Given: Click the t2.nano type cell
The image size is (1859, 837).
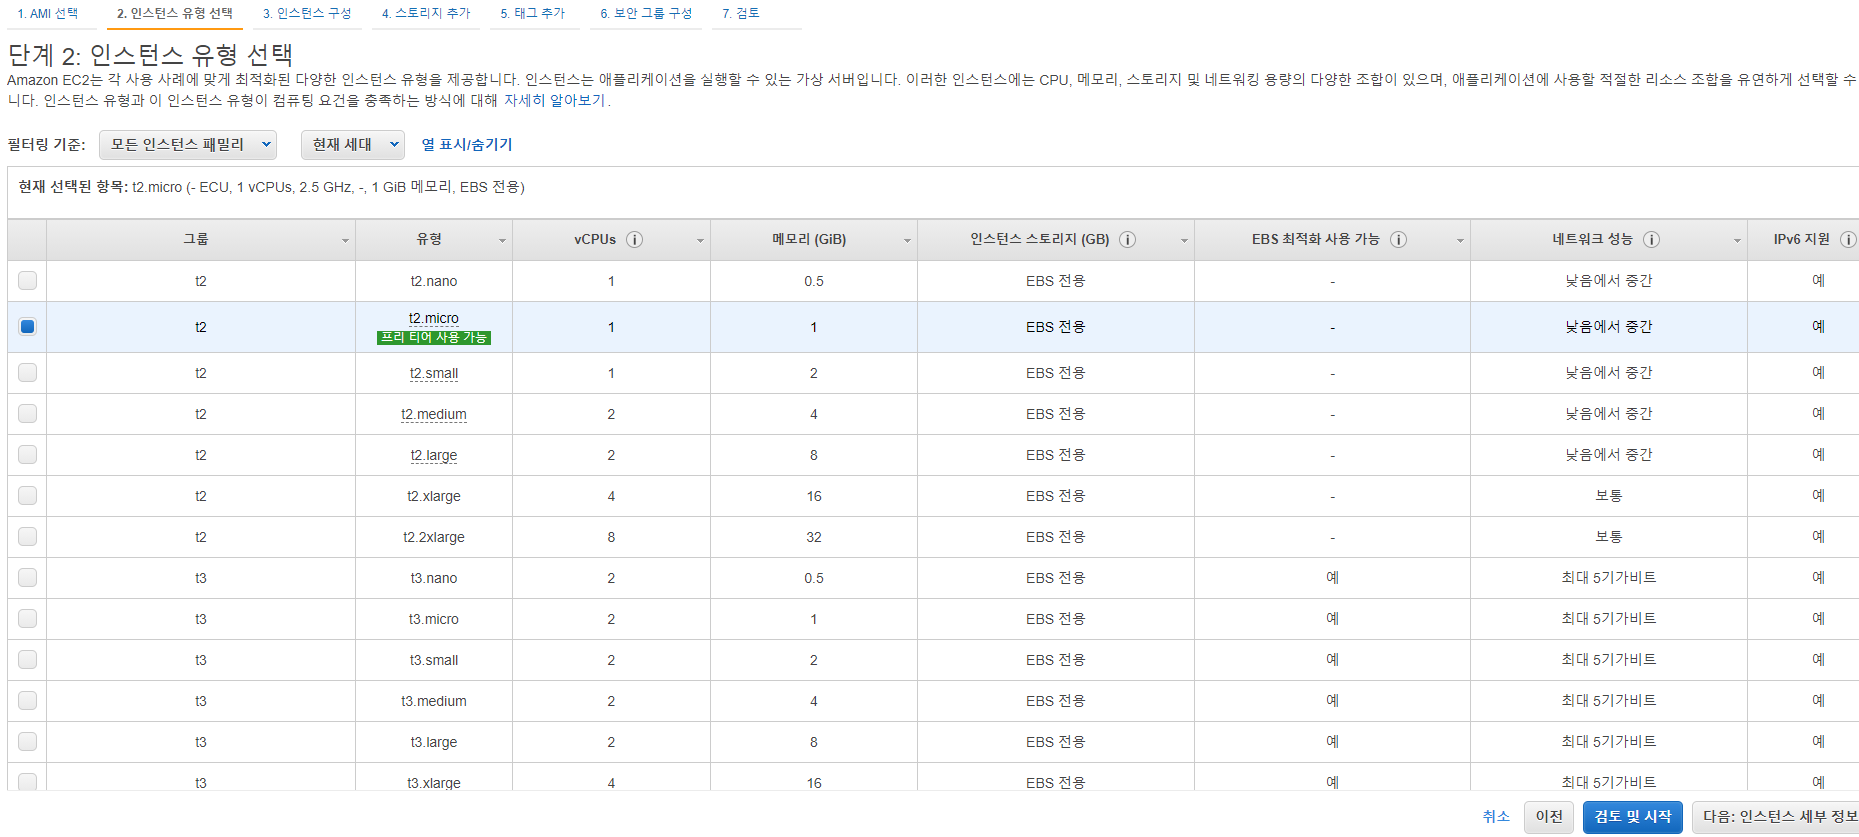Looking at the screenshot, I should pyautogui.click(x=434, y=281).
